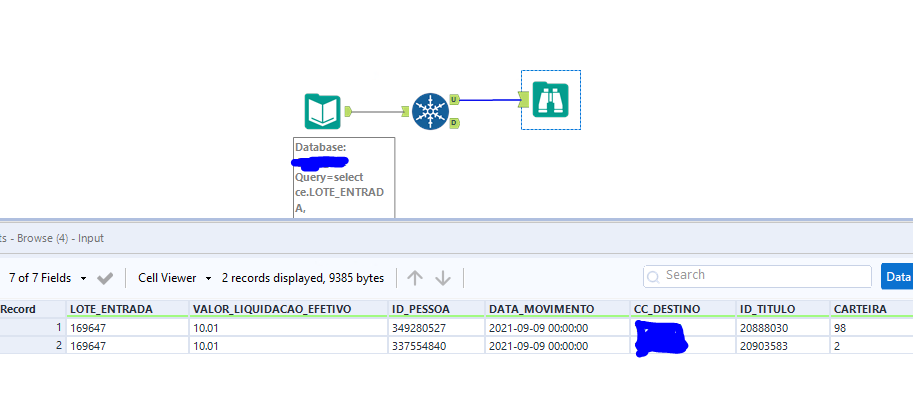Click the records displayed status text
The width and height of the screenshot is (913, 415).
coord(303,278)
